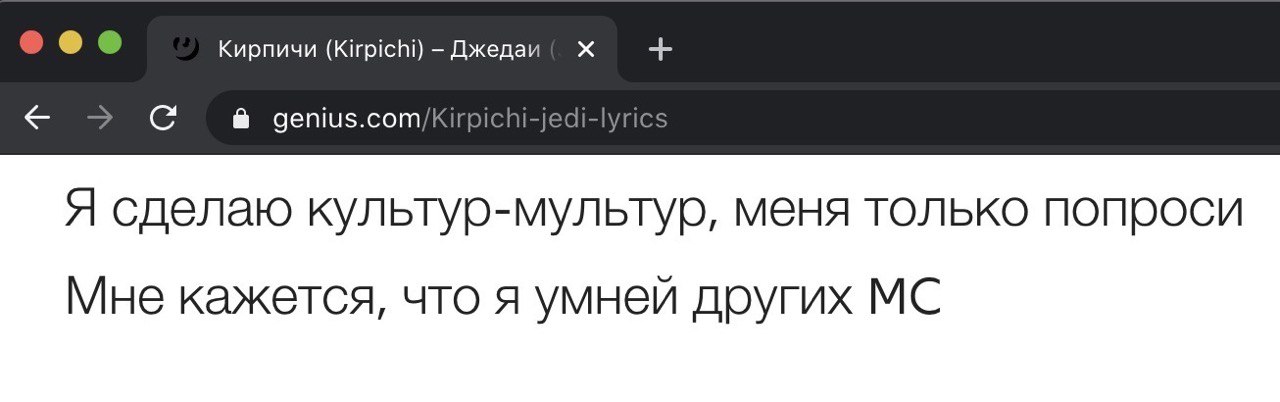Open a new tab with the plus button

[660, 48]
